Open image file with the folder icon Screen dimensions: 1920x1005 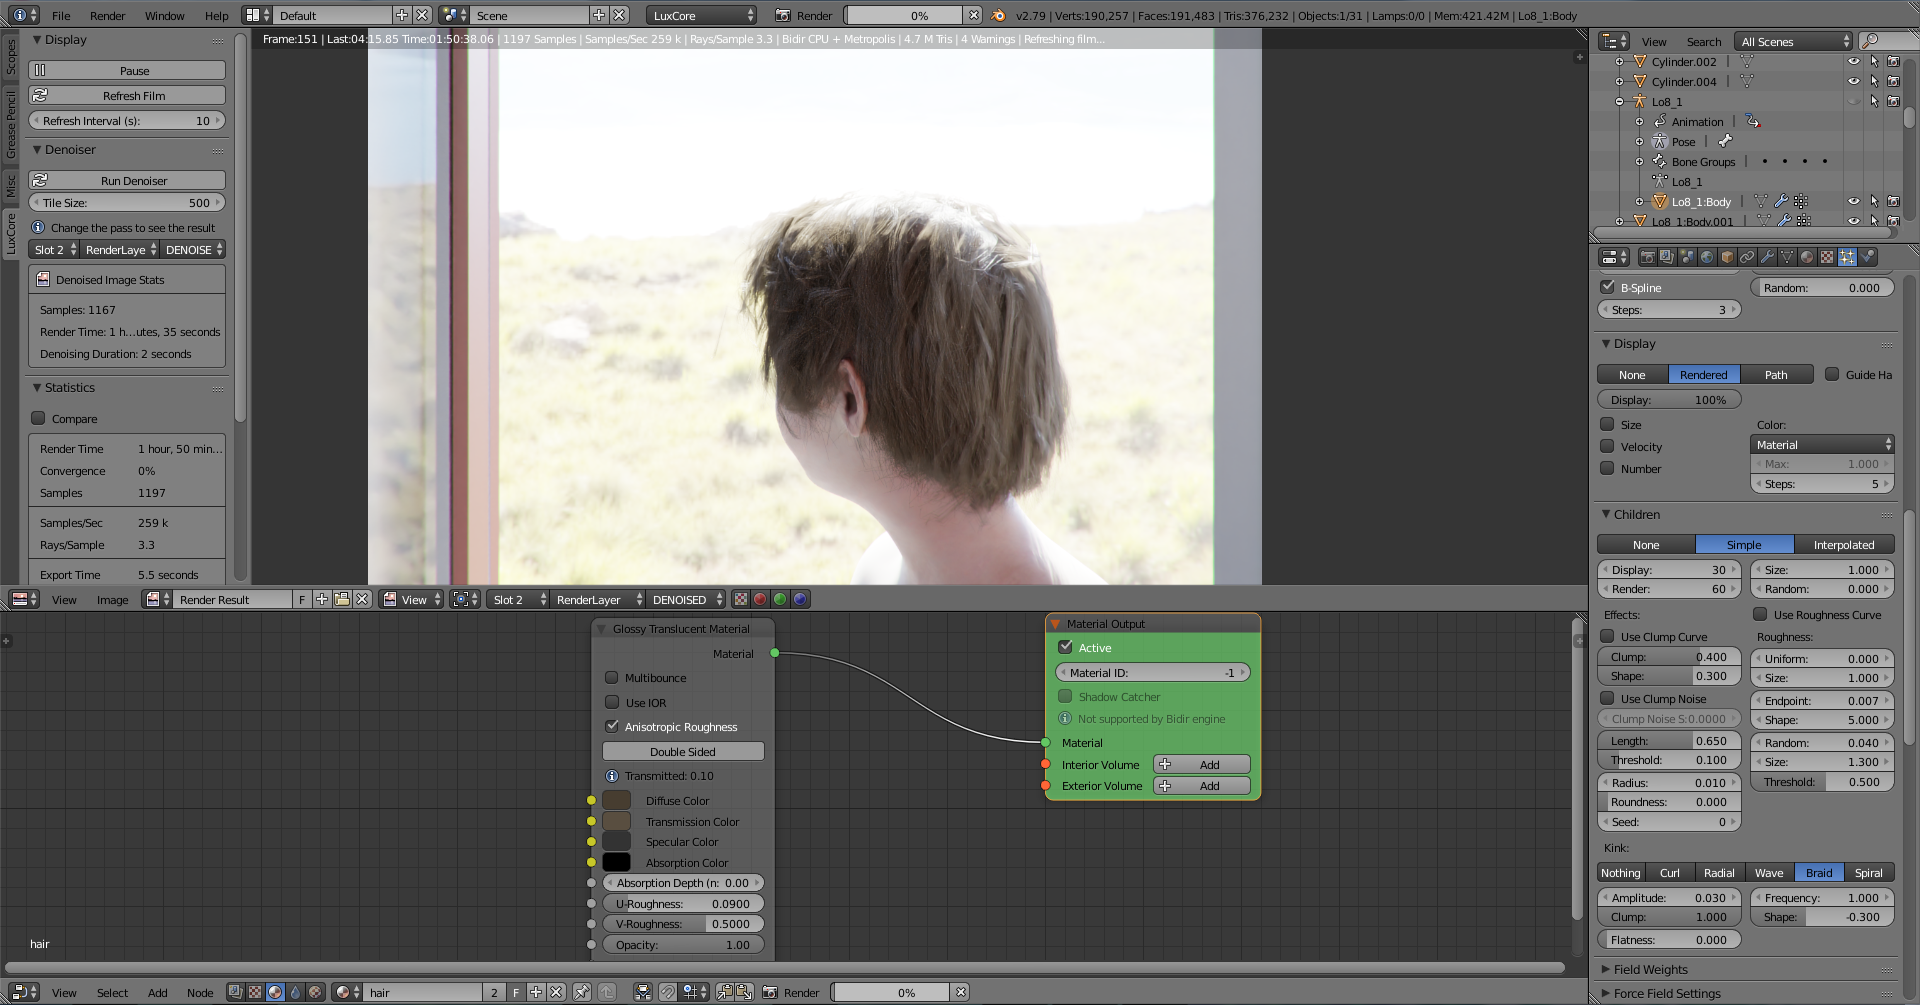pyautogui.click(x=342, y=599)
